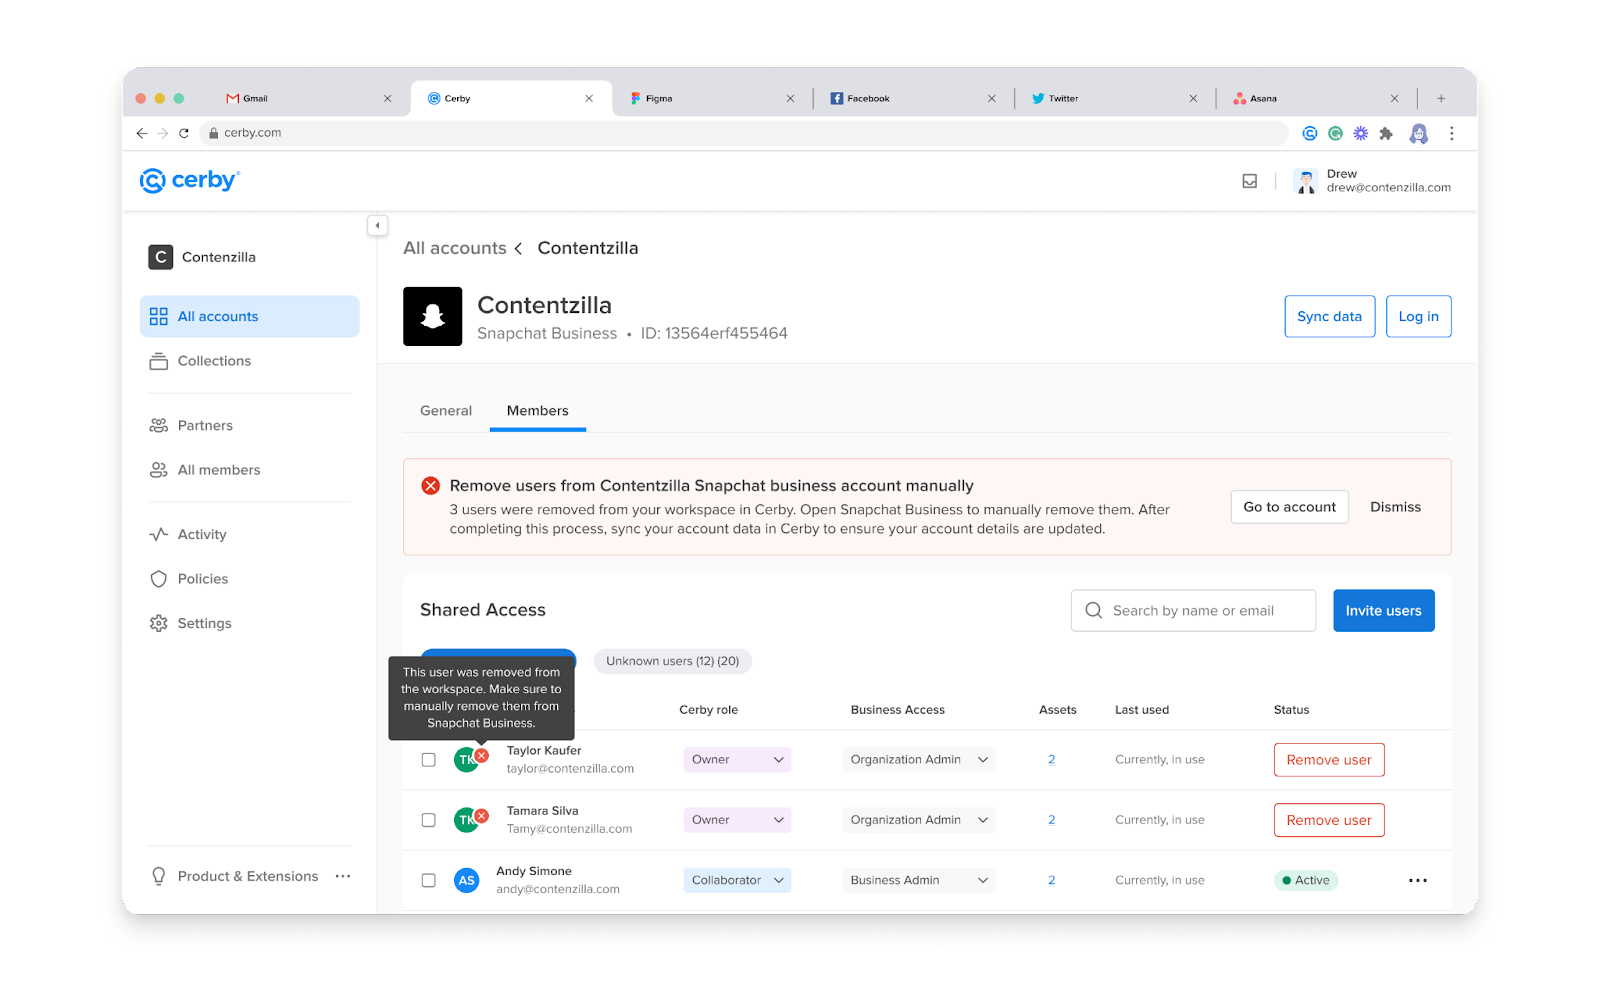Viewport: 1600px width, 982px height.
Task: Click the Log in button
Action: 1418,316
